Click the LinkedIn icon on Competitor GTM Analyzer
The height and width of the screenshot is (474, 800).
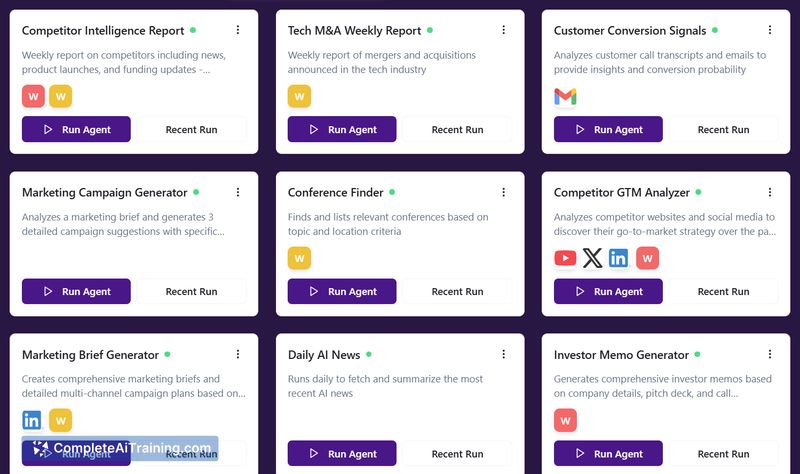[618, 258]
